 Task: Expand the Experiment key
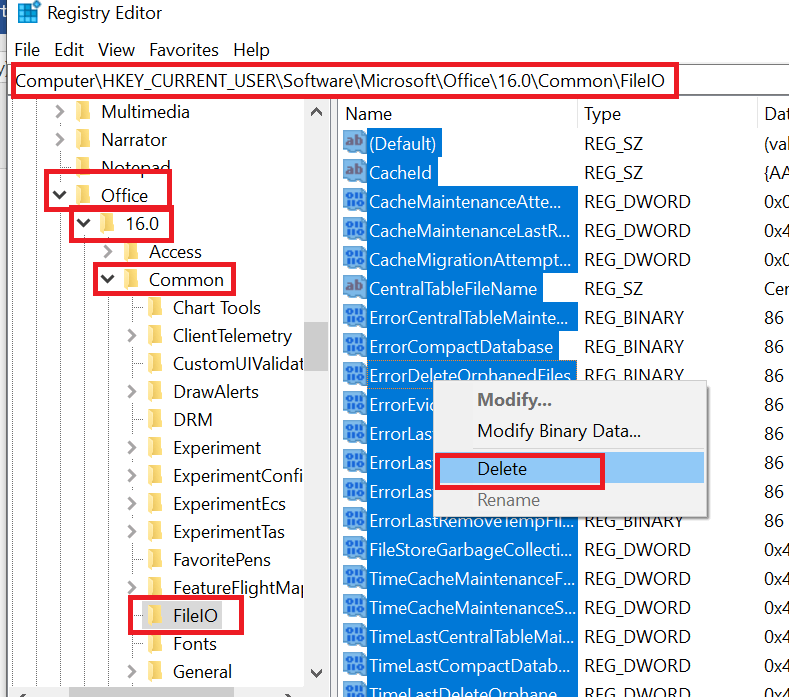(132, 447)
